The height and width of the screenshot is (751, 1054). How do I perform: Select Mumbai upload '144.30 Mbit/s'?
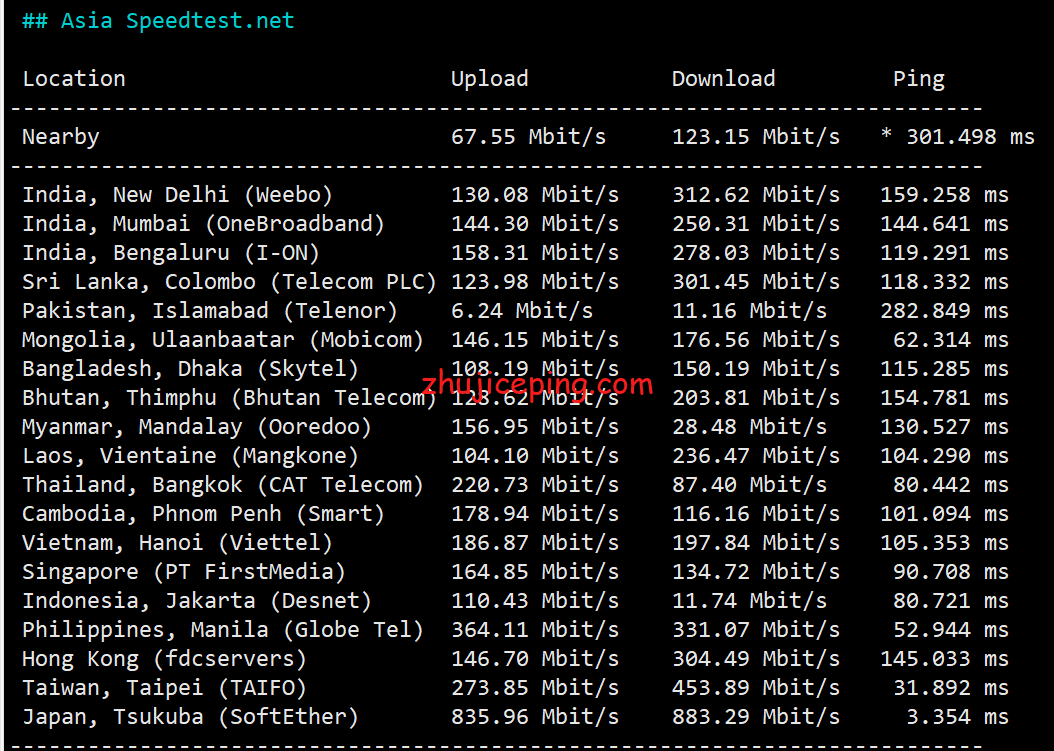535,224
